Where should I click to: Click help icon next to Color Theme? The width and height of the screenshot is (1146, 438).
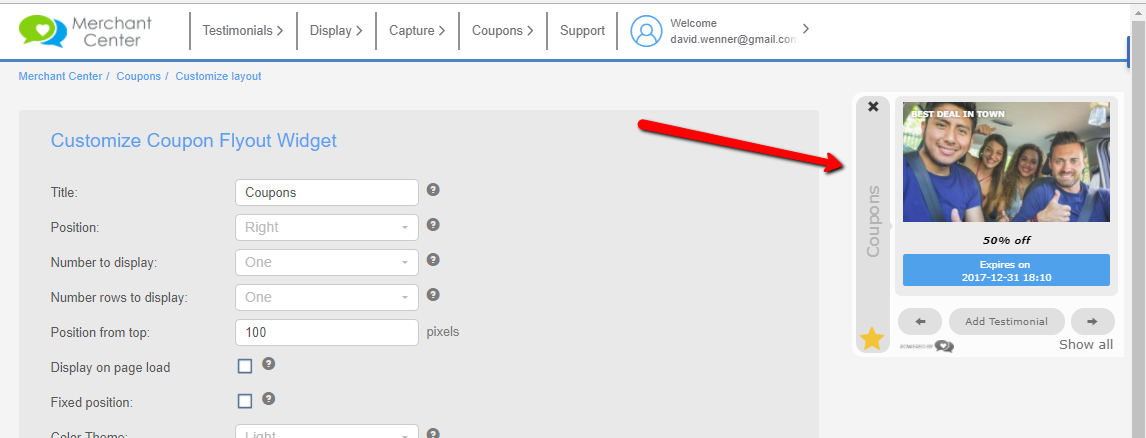click(433, 434)
